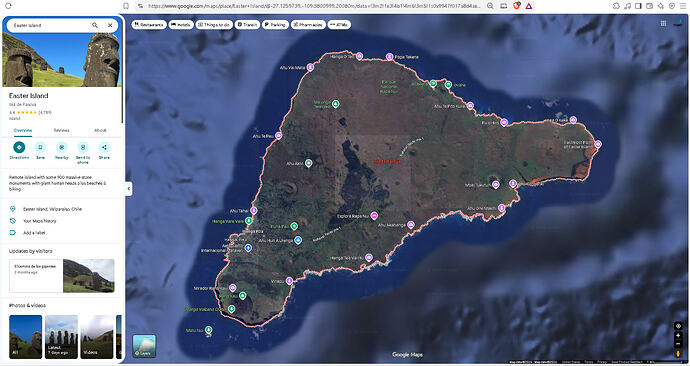
Task: Click the Ahu Akivi map marker
Action: [309, 163]
